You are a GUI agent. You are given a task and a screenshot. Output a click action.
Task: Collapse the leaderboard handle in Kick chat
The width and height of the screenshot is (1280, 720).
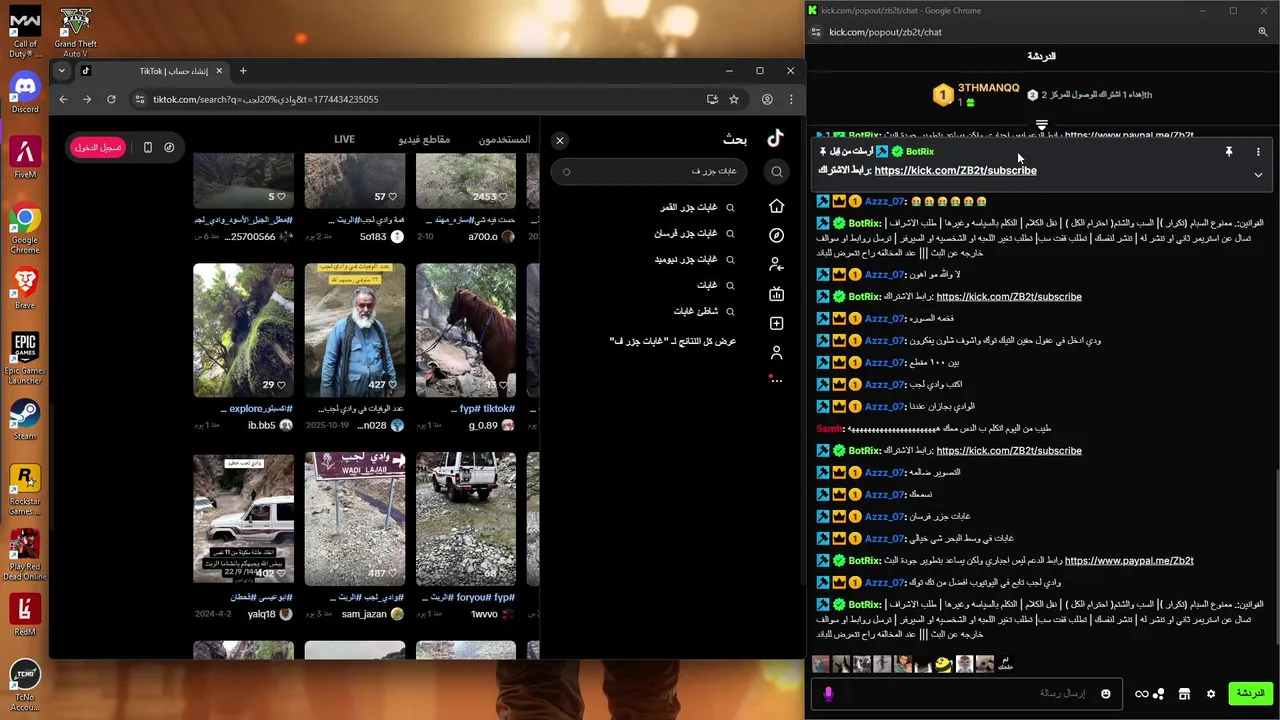(x=1041, y=126)
